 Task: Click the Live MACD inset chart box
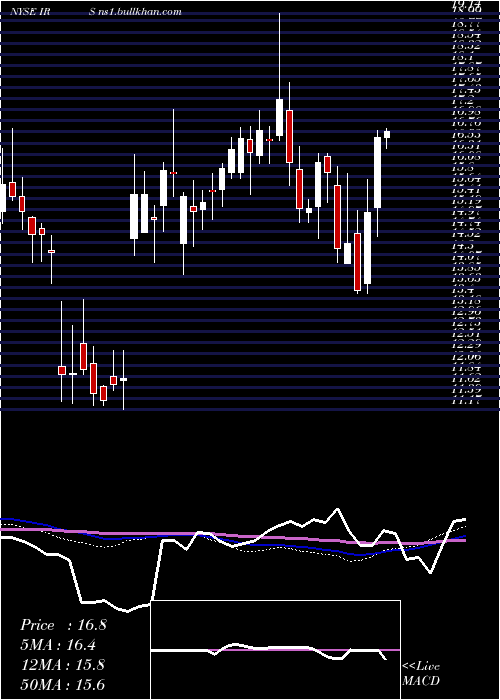275,650
